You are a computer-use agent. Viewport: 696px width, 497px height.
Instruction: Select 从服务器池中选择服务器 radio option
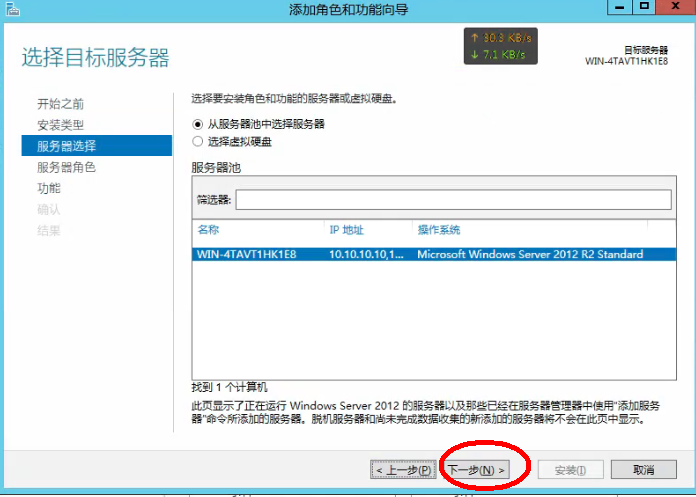coord(197,124)
